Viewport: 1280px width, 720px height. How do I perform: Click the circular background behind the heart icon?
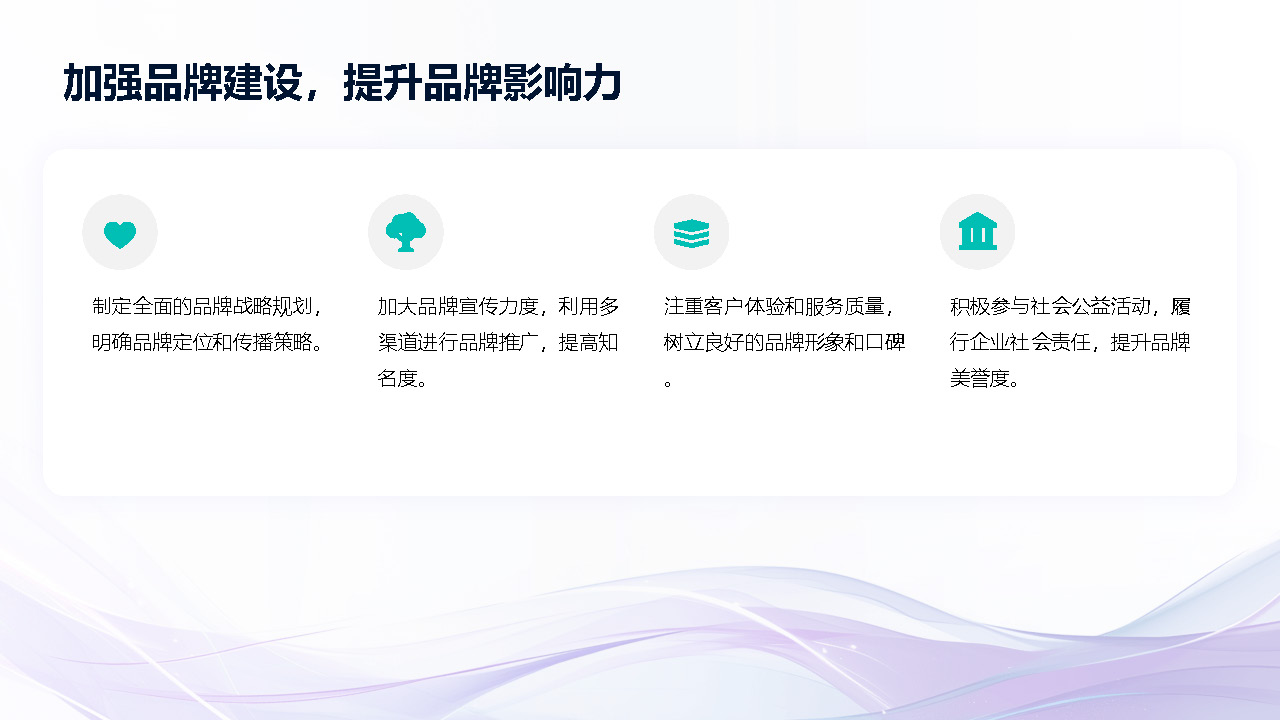pyautogui.click(x=120, y=231)
